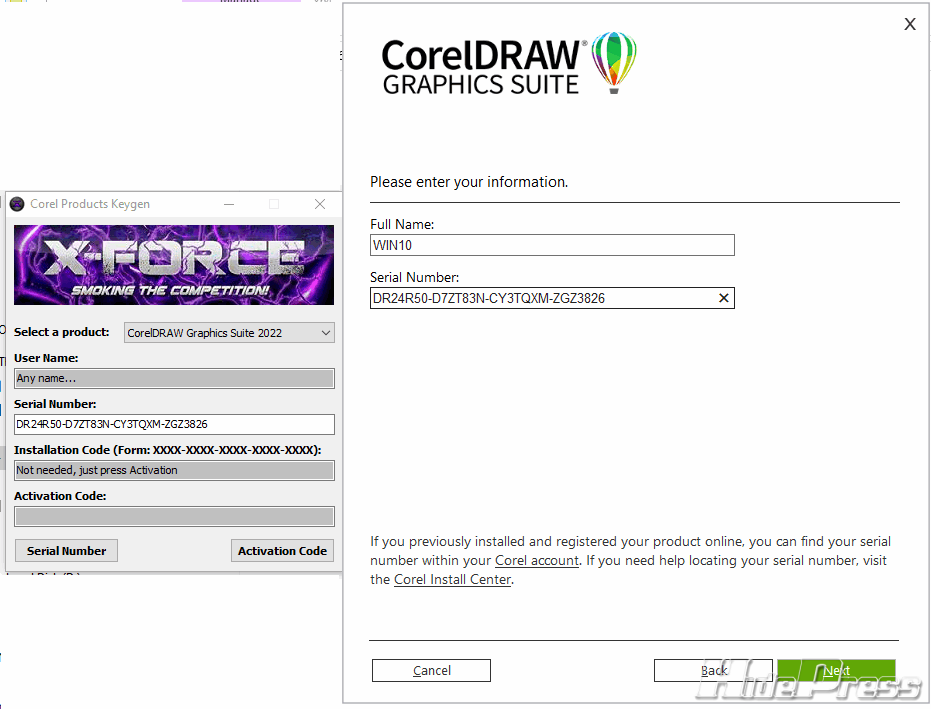Close the CorelDRAW installer dialog
Viewport: 931px width, 709px height.
pos(909,25)
